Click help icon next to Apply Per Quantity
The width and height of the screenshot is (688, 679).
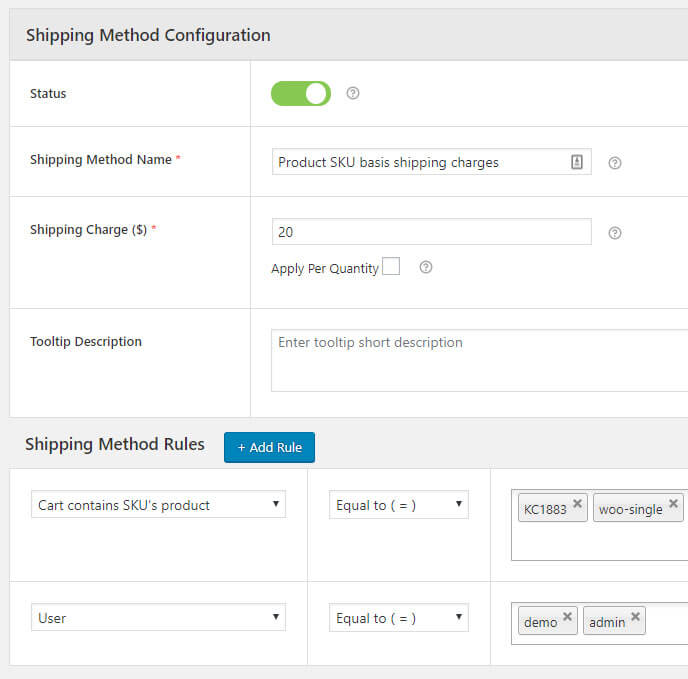pos(425,267)
